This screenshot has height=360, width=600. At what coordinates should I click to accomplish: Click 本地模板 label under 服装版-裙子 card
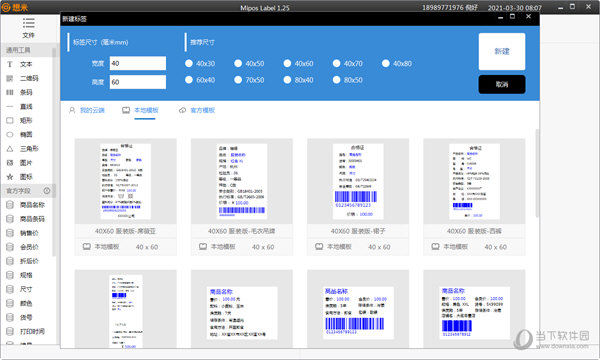[x=339, y=247]
